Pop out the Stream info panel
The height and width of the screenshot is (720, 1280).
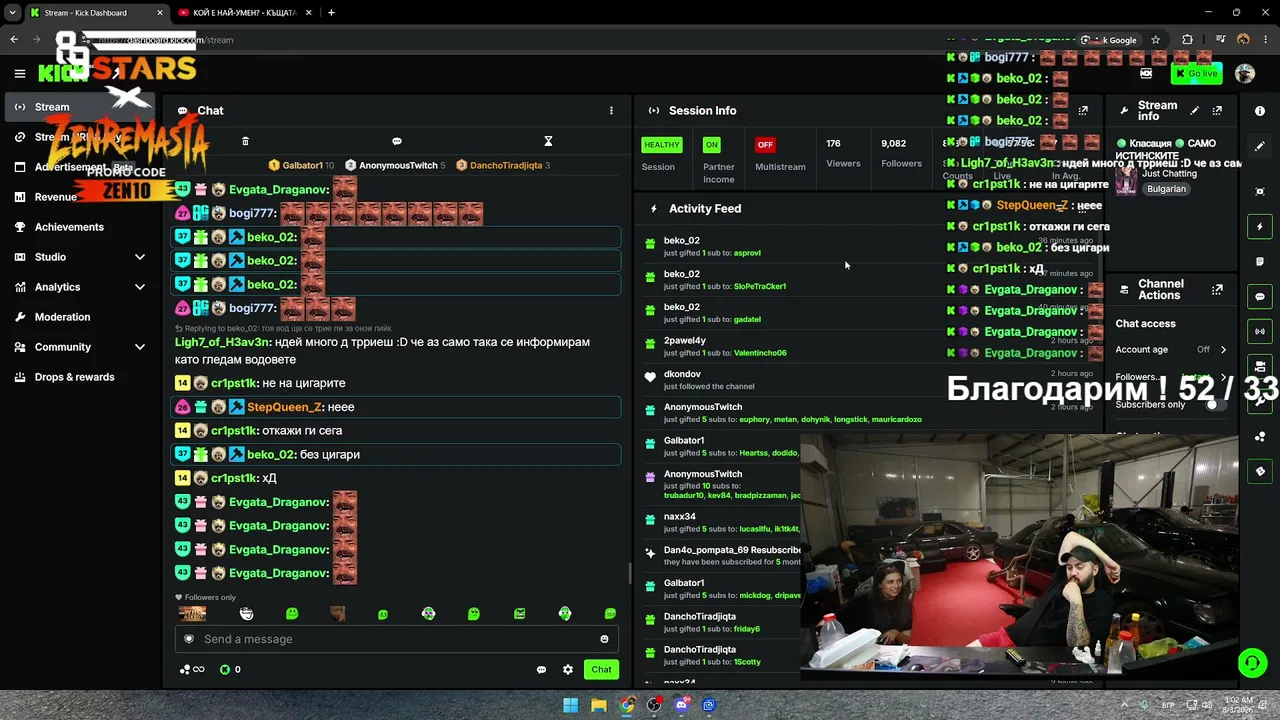(1217, 111)
